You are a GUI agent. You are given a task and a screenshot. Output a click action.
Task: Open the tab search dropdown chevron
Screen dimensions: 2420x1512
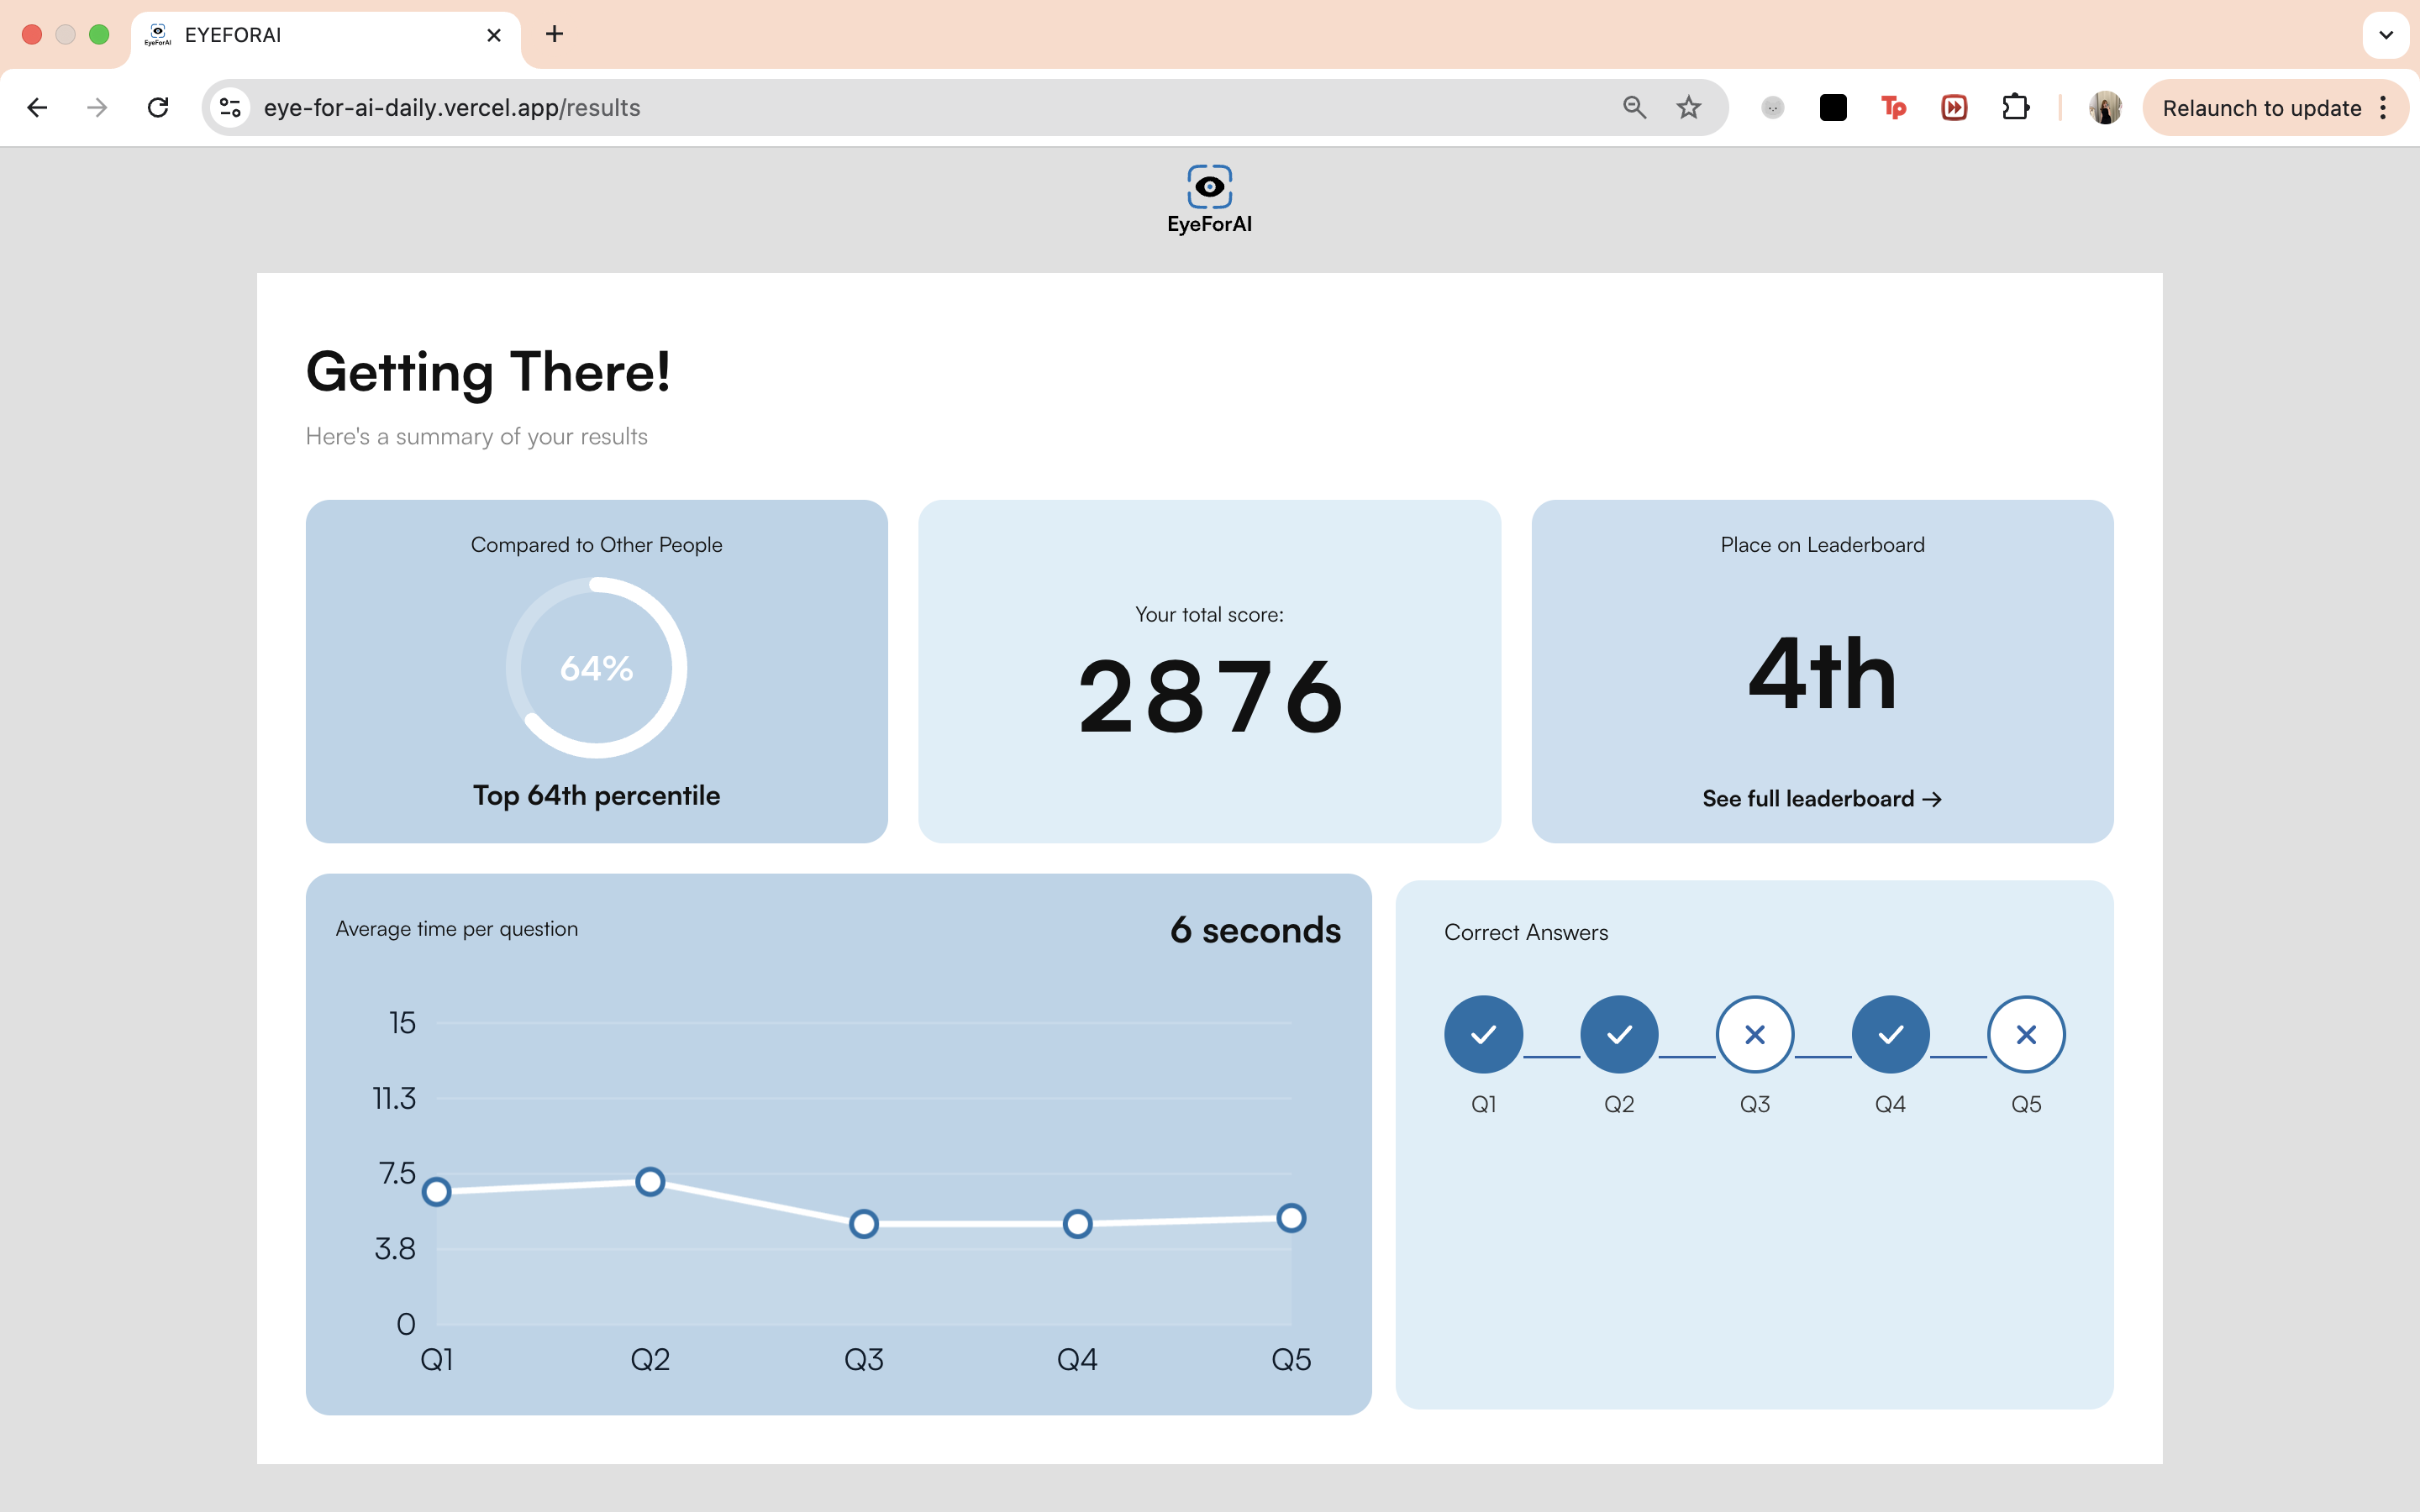(2386, 35)
